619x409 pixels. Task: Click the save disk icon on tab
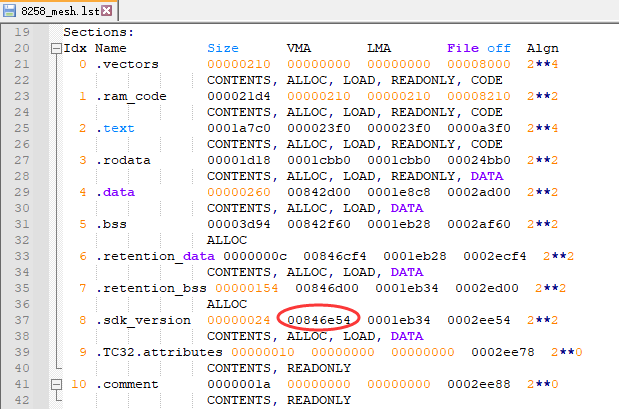point(9,11)
